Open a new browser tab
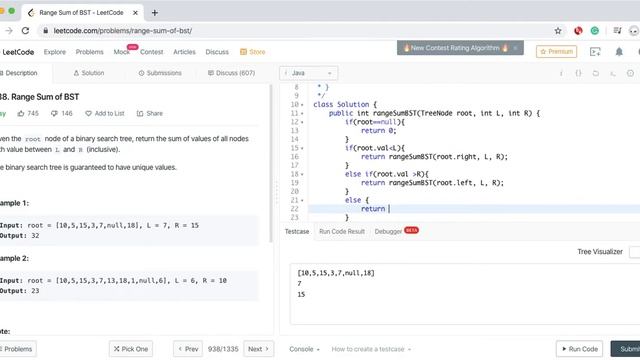The height and width of the screenshot is (360, 640). click(x=154, y=13)
